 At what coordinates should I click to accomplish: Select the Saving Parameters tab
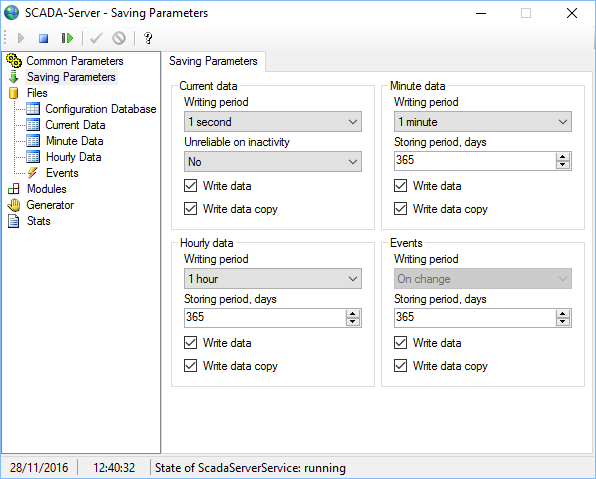coord(213,61)
